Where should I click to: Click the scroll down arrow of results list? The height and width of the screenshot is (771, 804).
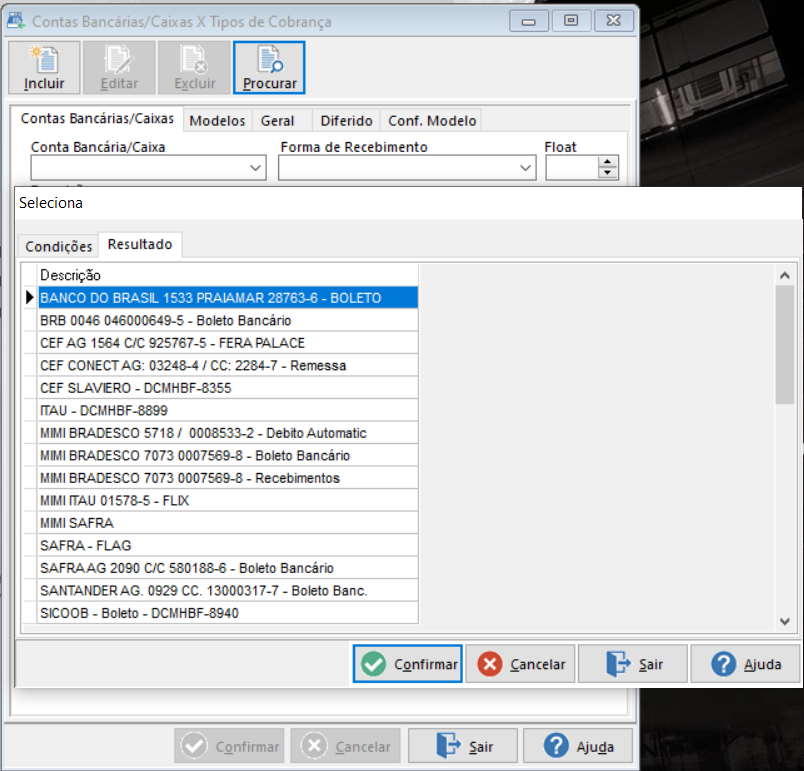pyautogui.click(x=785, y=621)
